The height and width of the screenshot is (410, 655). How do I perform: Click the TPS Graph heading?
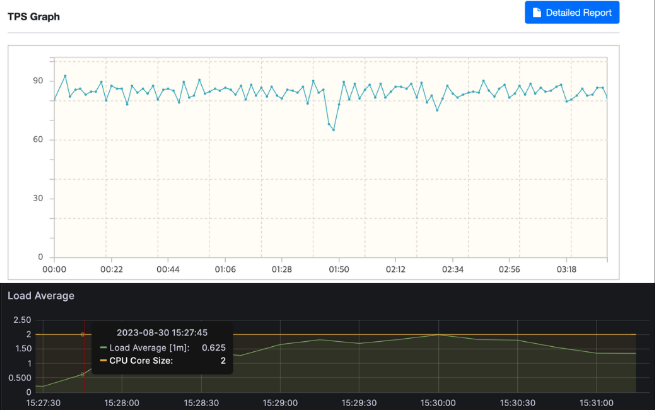coord(34,17)
